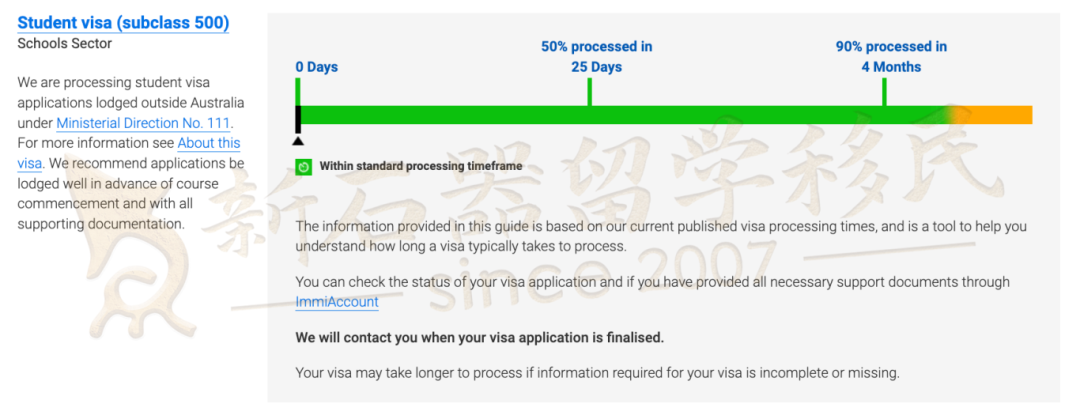Open Student visa (subclass 500) link
The image size is (1080, 419).
tap(123, 23)
